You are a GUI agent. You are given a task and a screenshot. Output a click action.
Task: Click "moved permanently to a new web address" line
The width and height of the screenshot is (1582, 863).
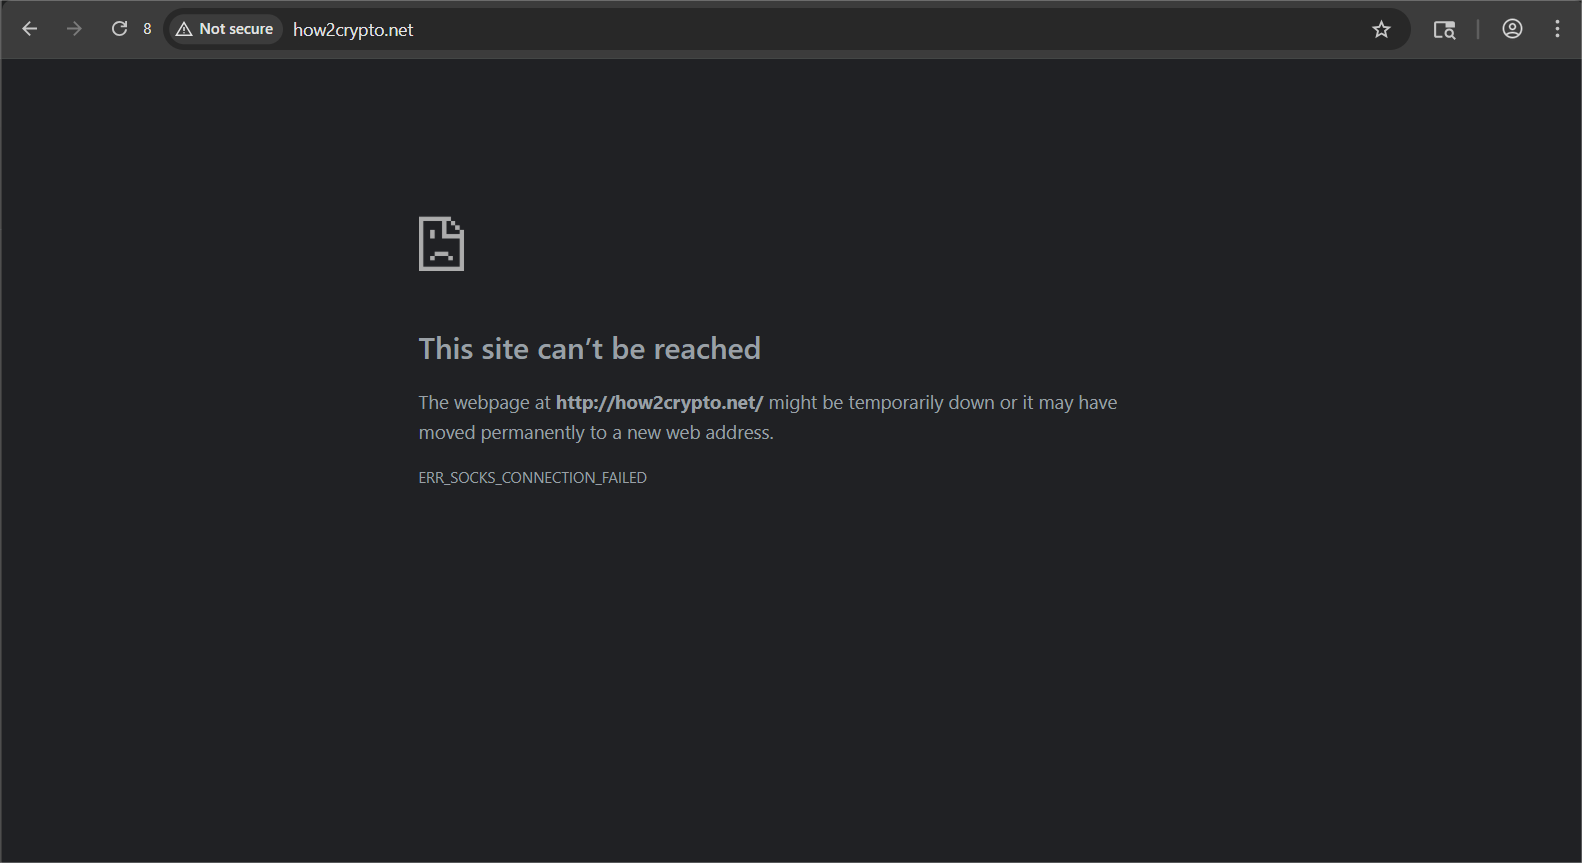click(x=596, y=433)
